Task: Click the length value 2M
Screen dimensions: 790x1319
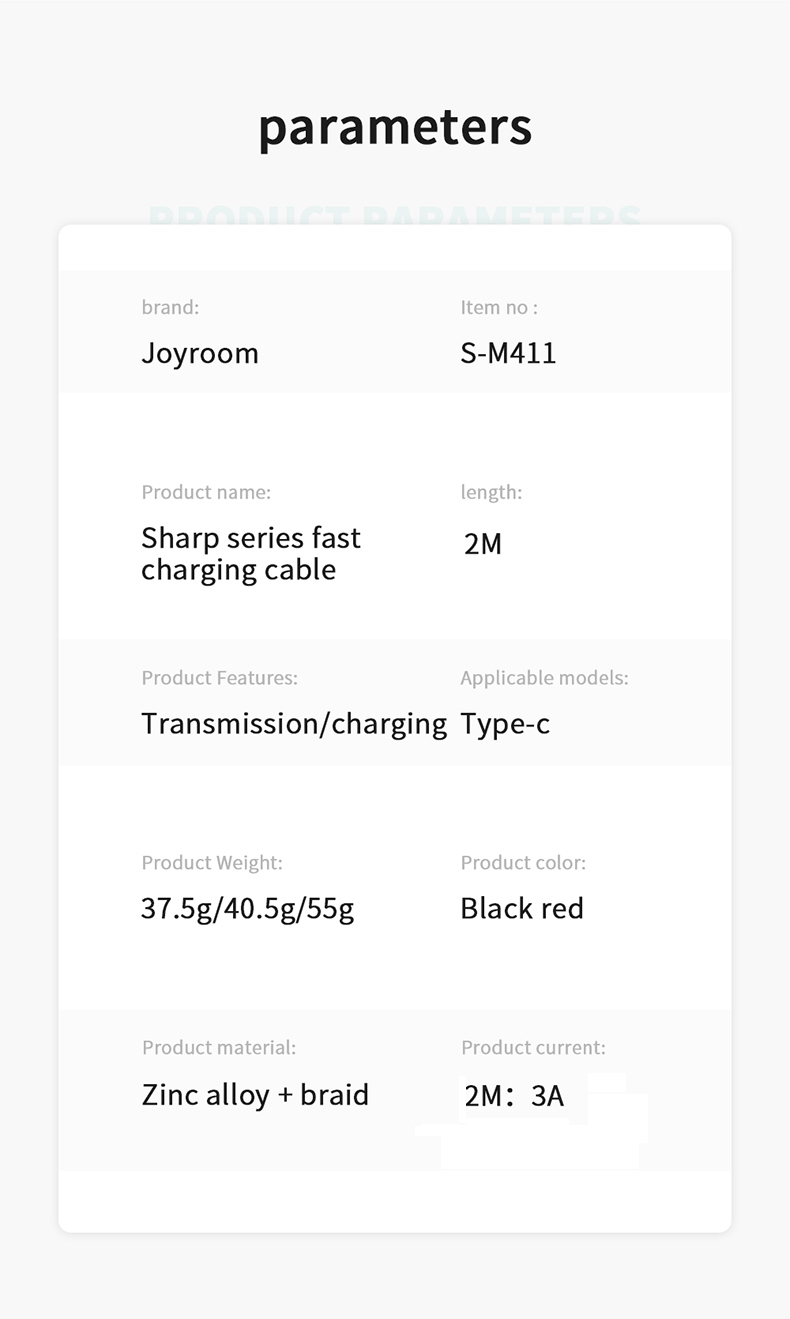Action: pyautogui.click(x=483, y=544)
